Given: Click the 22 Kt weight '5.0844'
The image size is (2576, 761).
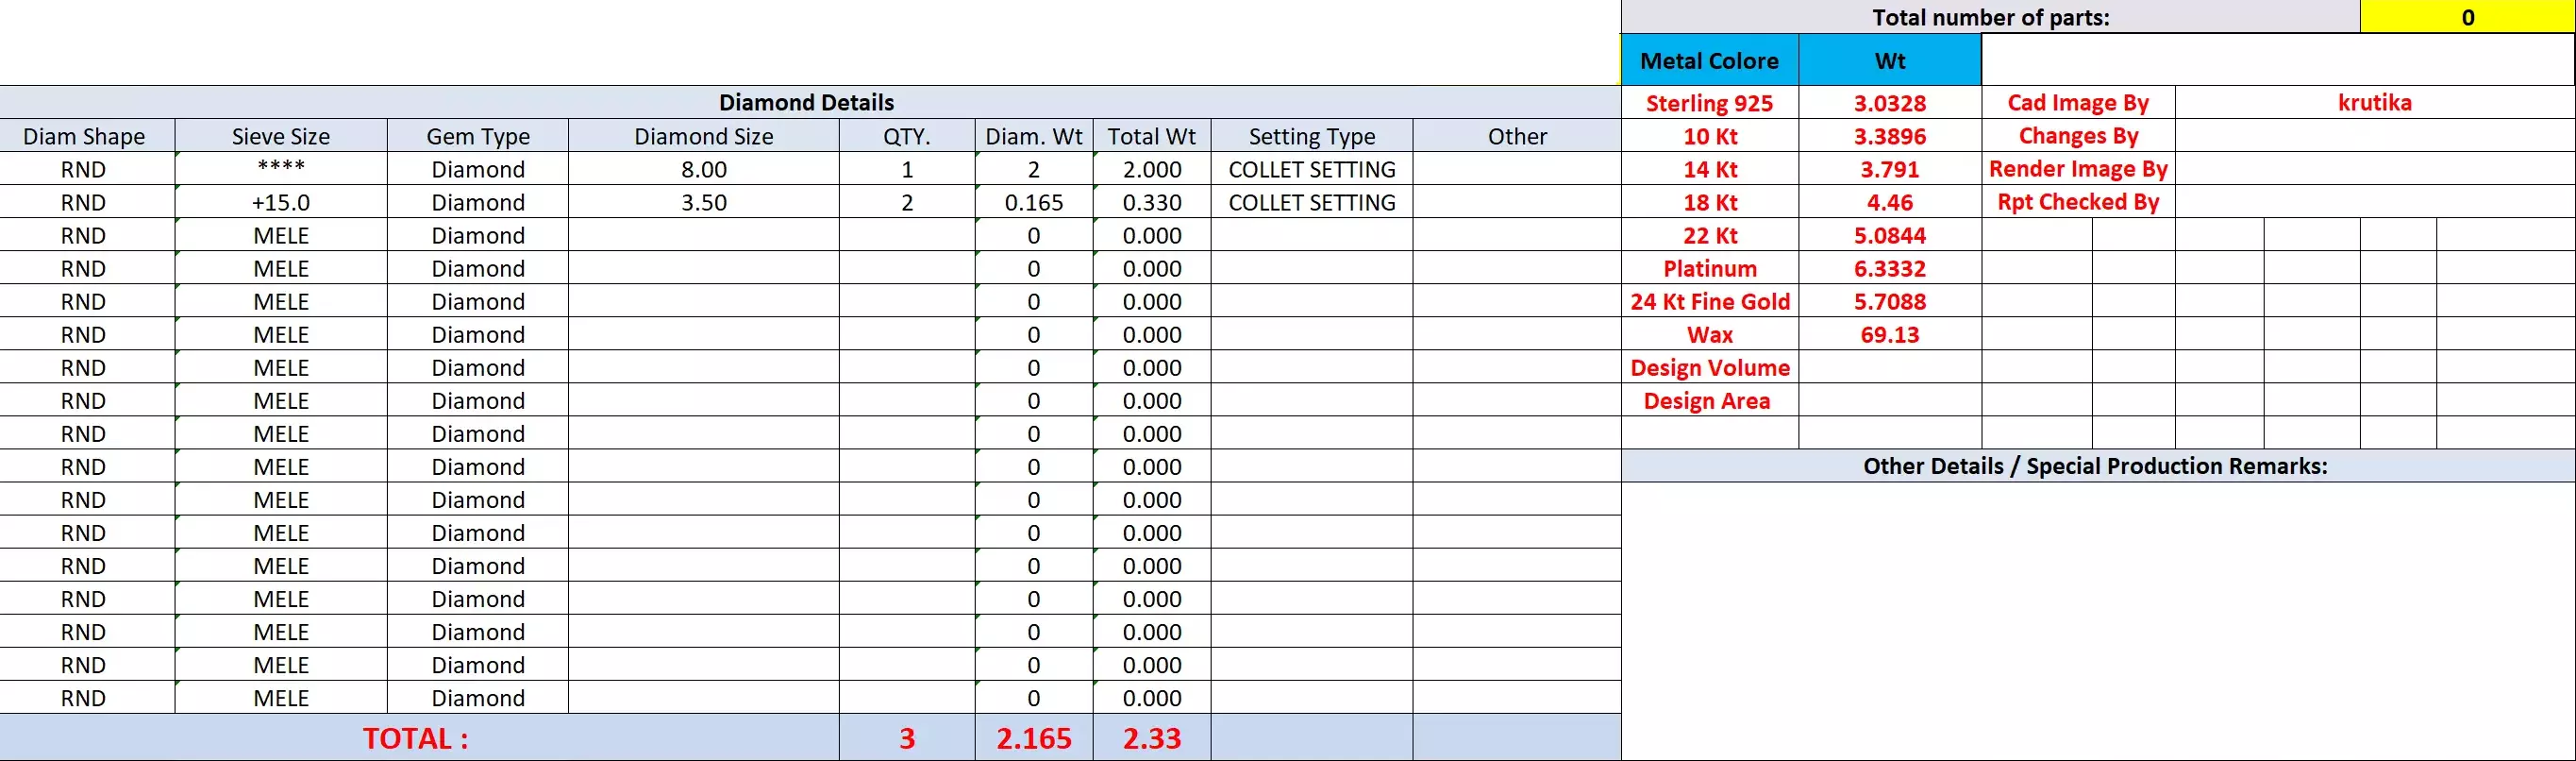Looking at the screenshot, I should coord(1890,235).
